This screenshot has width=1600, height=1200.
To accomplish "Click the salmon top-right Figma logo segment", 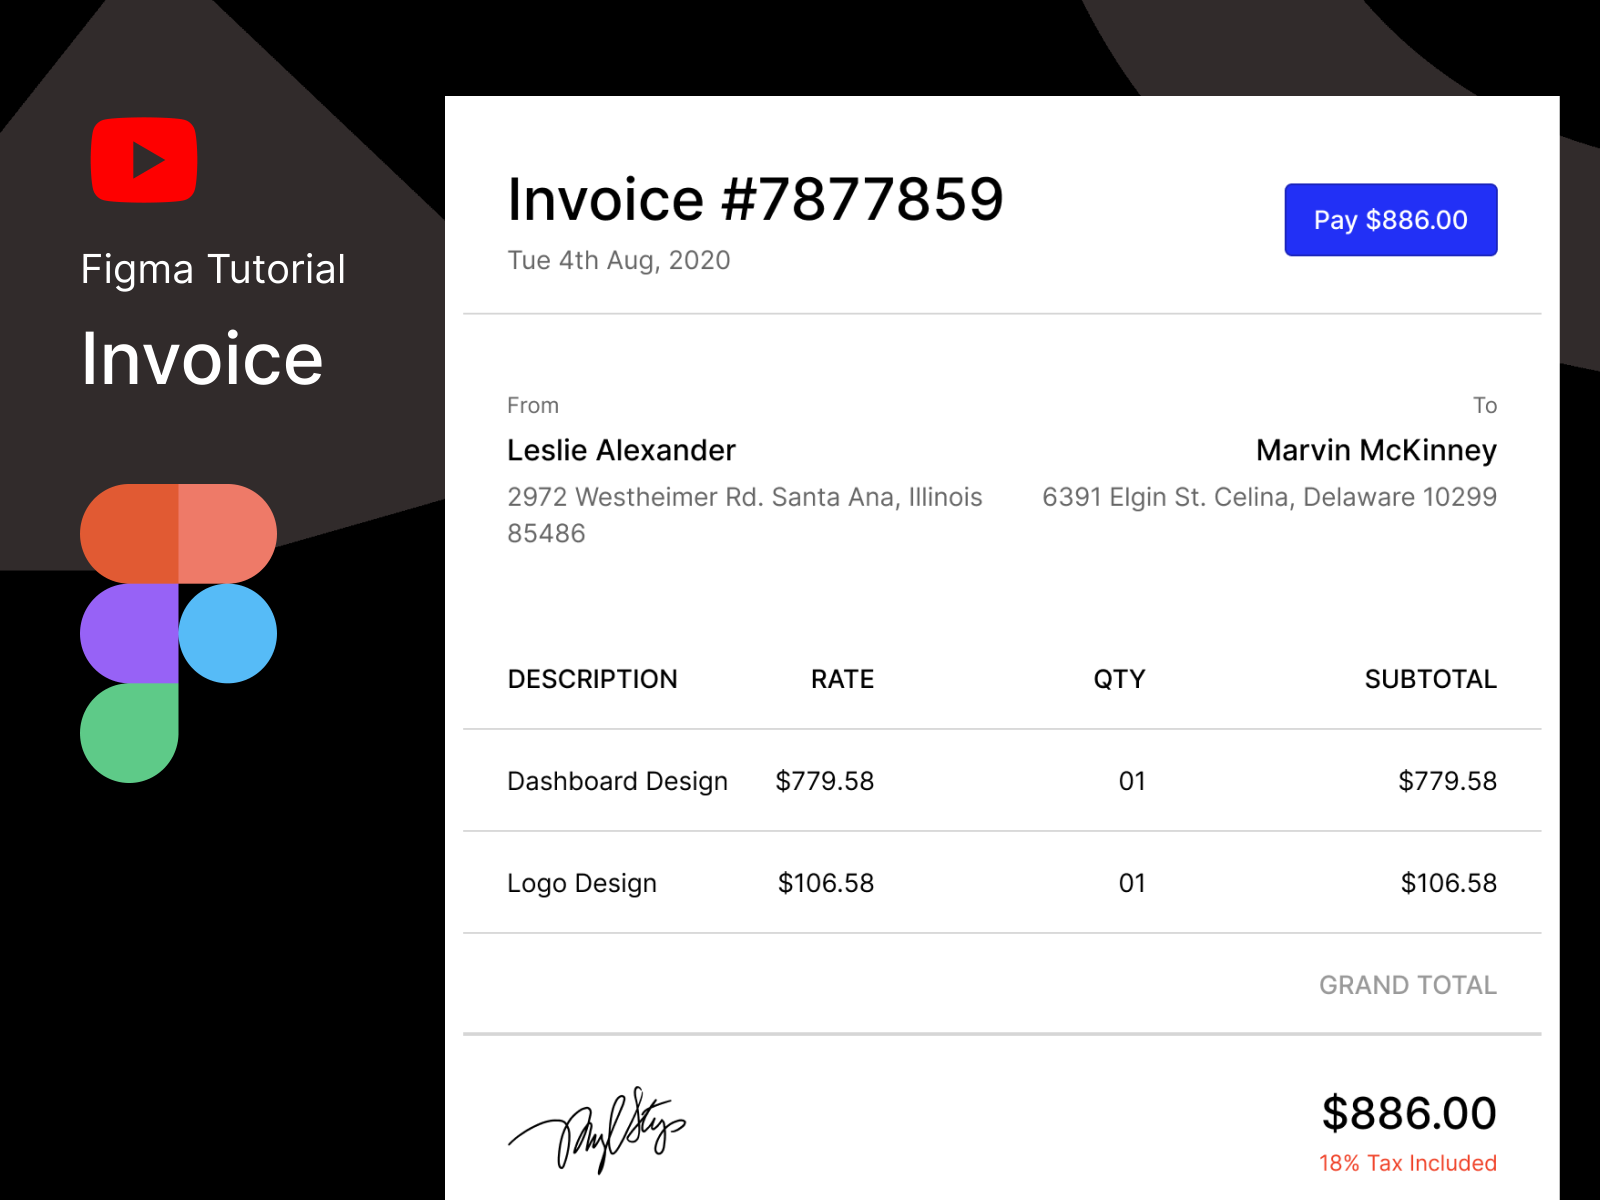I will (x=227, y=534).
